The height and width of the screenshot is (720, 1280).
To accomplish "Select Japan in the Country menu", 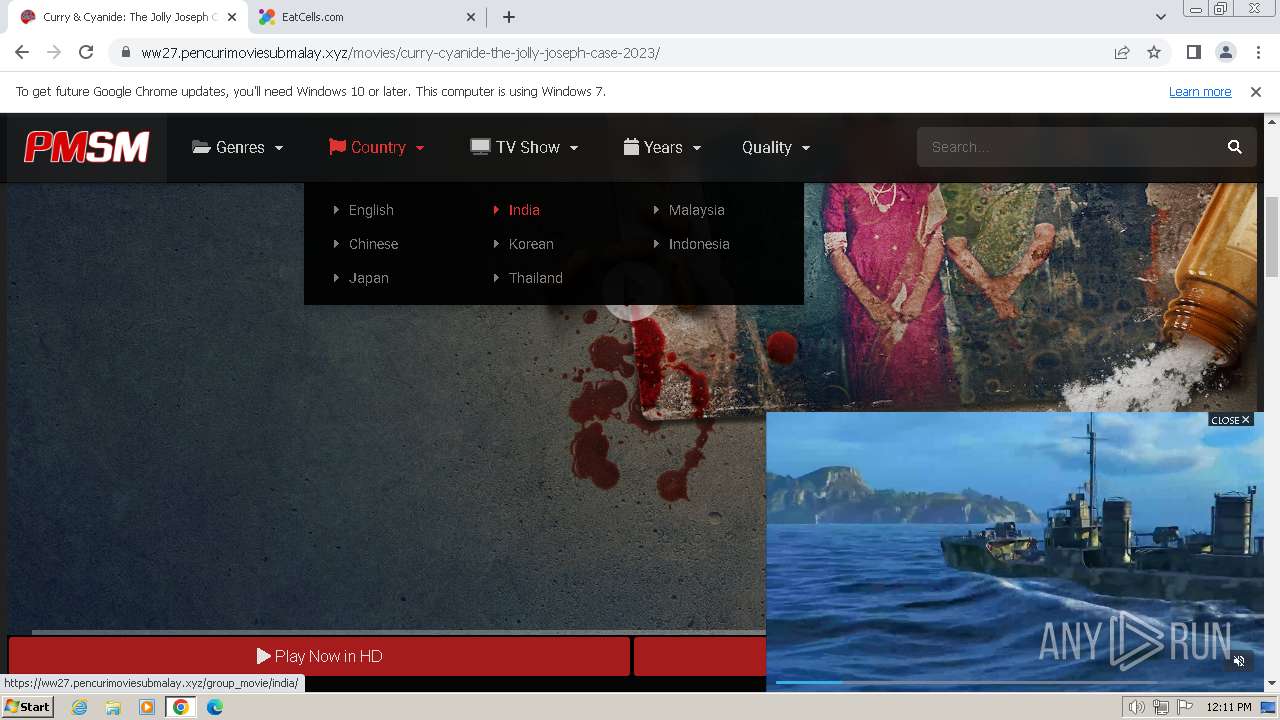I will [x=368, y=278].
